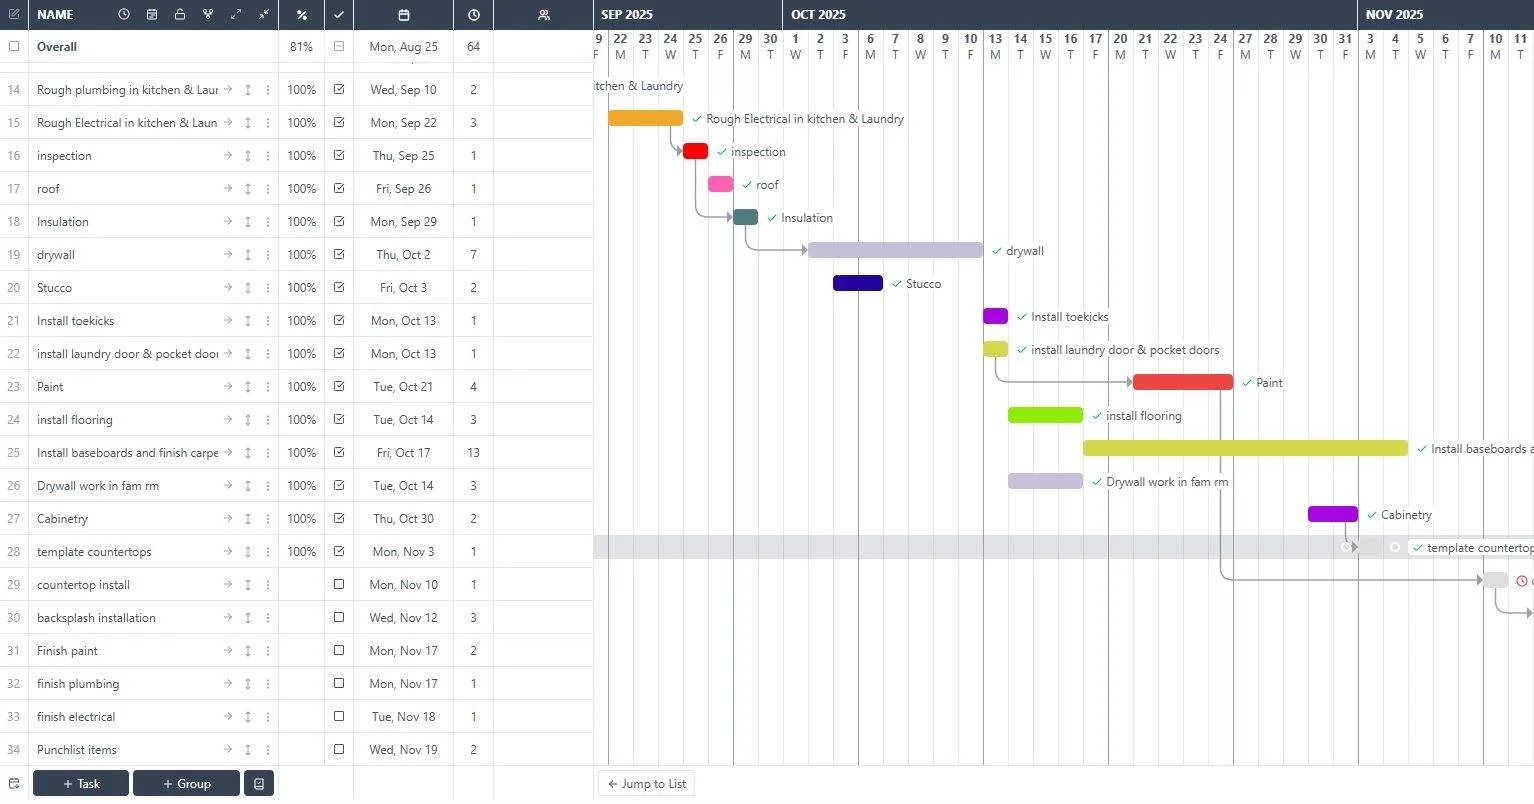The width and height of the screenshot is (1534, 804).
Task: Open three-dot menu on Cabinetry row
Action: [268, 518]
